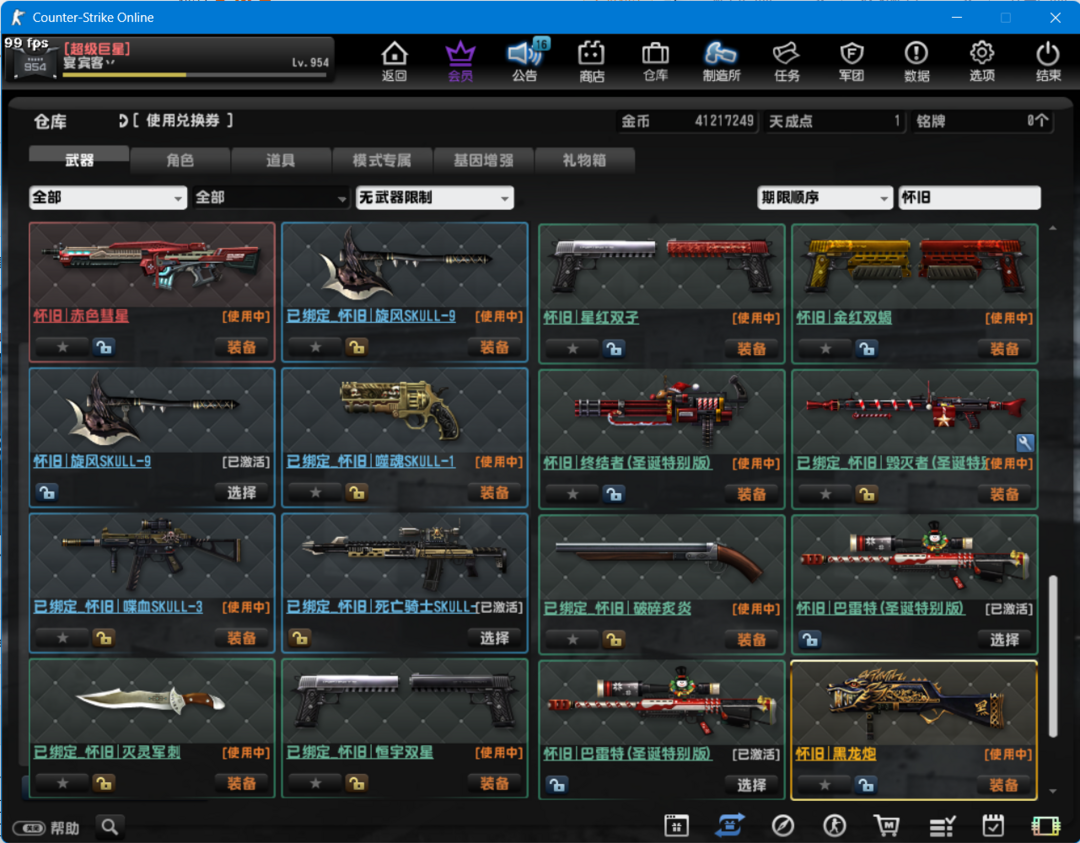
Task: Click the 返回 home icon
Action: click(394, 61)
